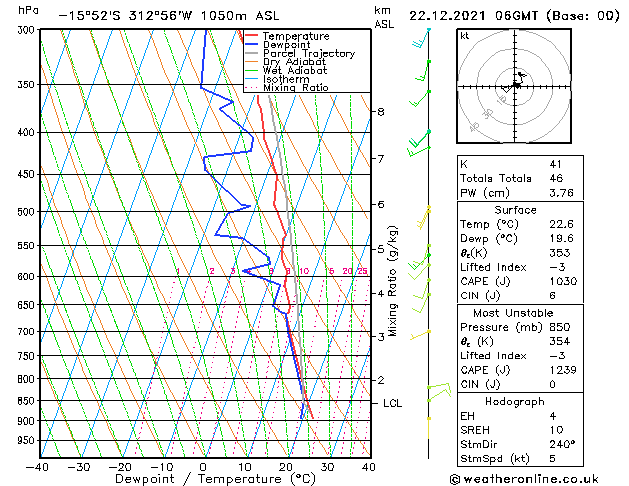Click the gray Parcel Trajectory legend swatch
The height and width of the screenshot is (486, 629).
click(x=252, y=53)
